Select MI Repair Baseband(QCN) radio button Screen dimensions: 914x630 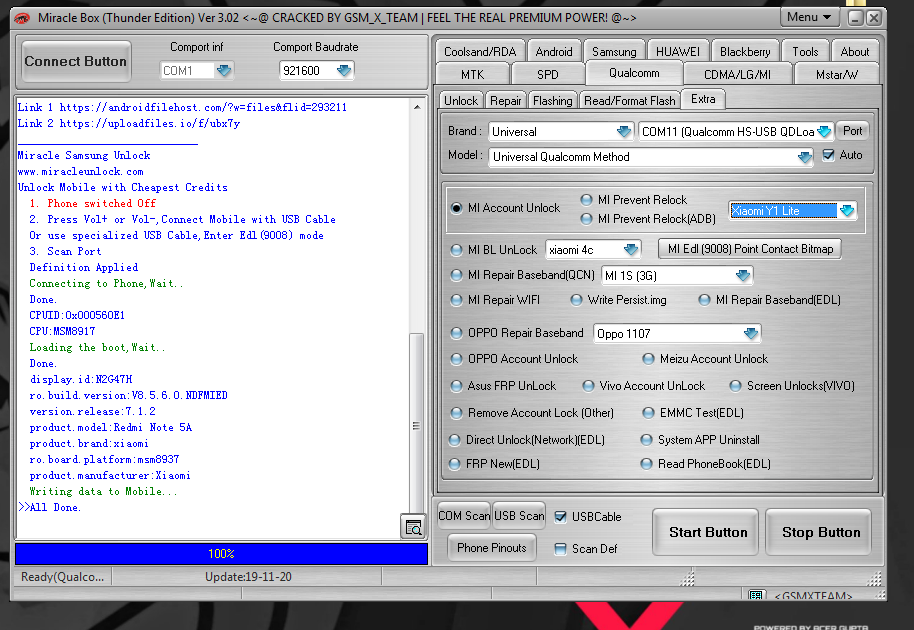point(456,274)
